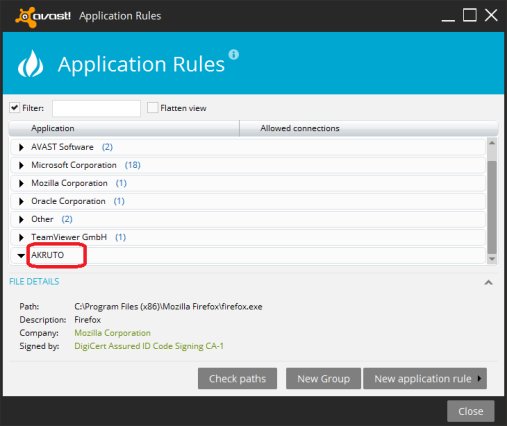Maximize the Application Rules window
The width and height of the screenshot is (507, 426).
(469, 15)
